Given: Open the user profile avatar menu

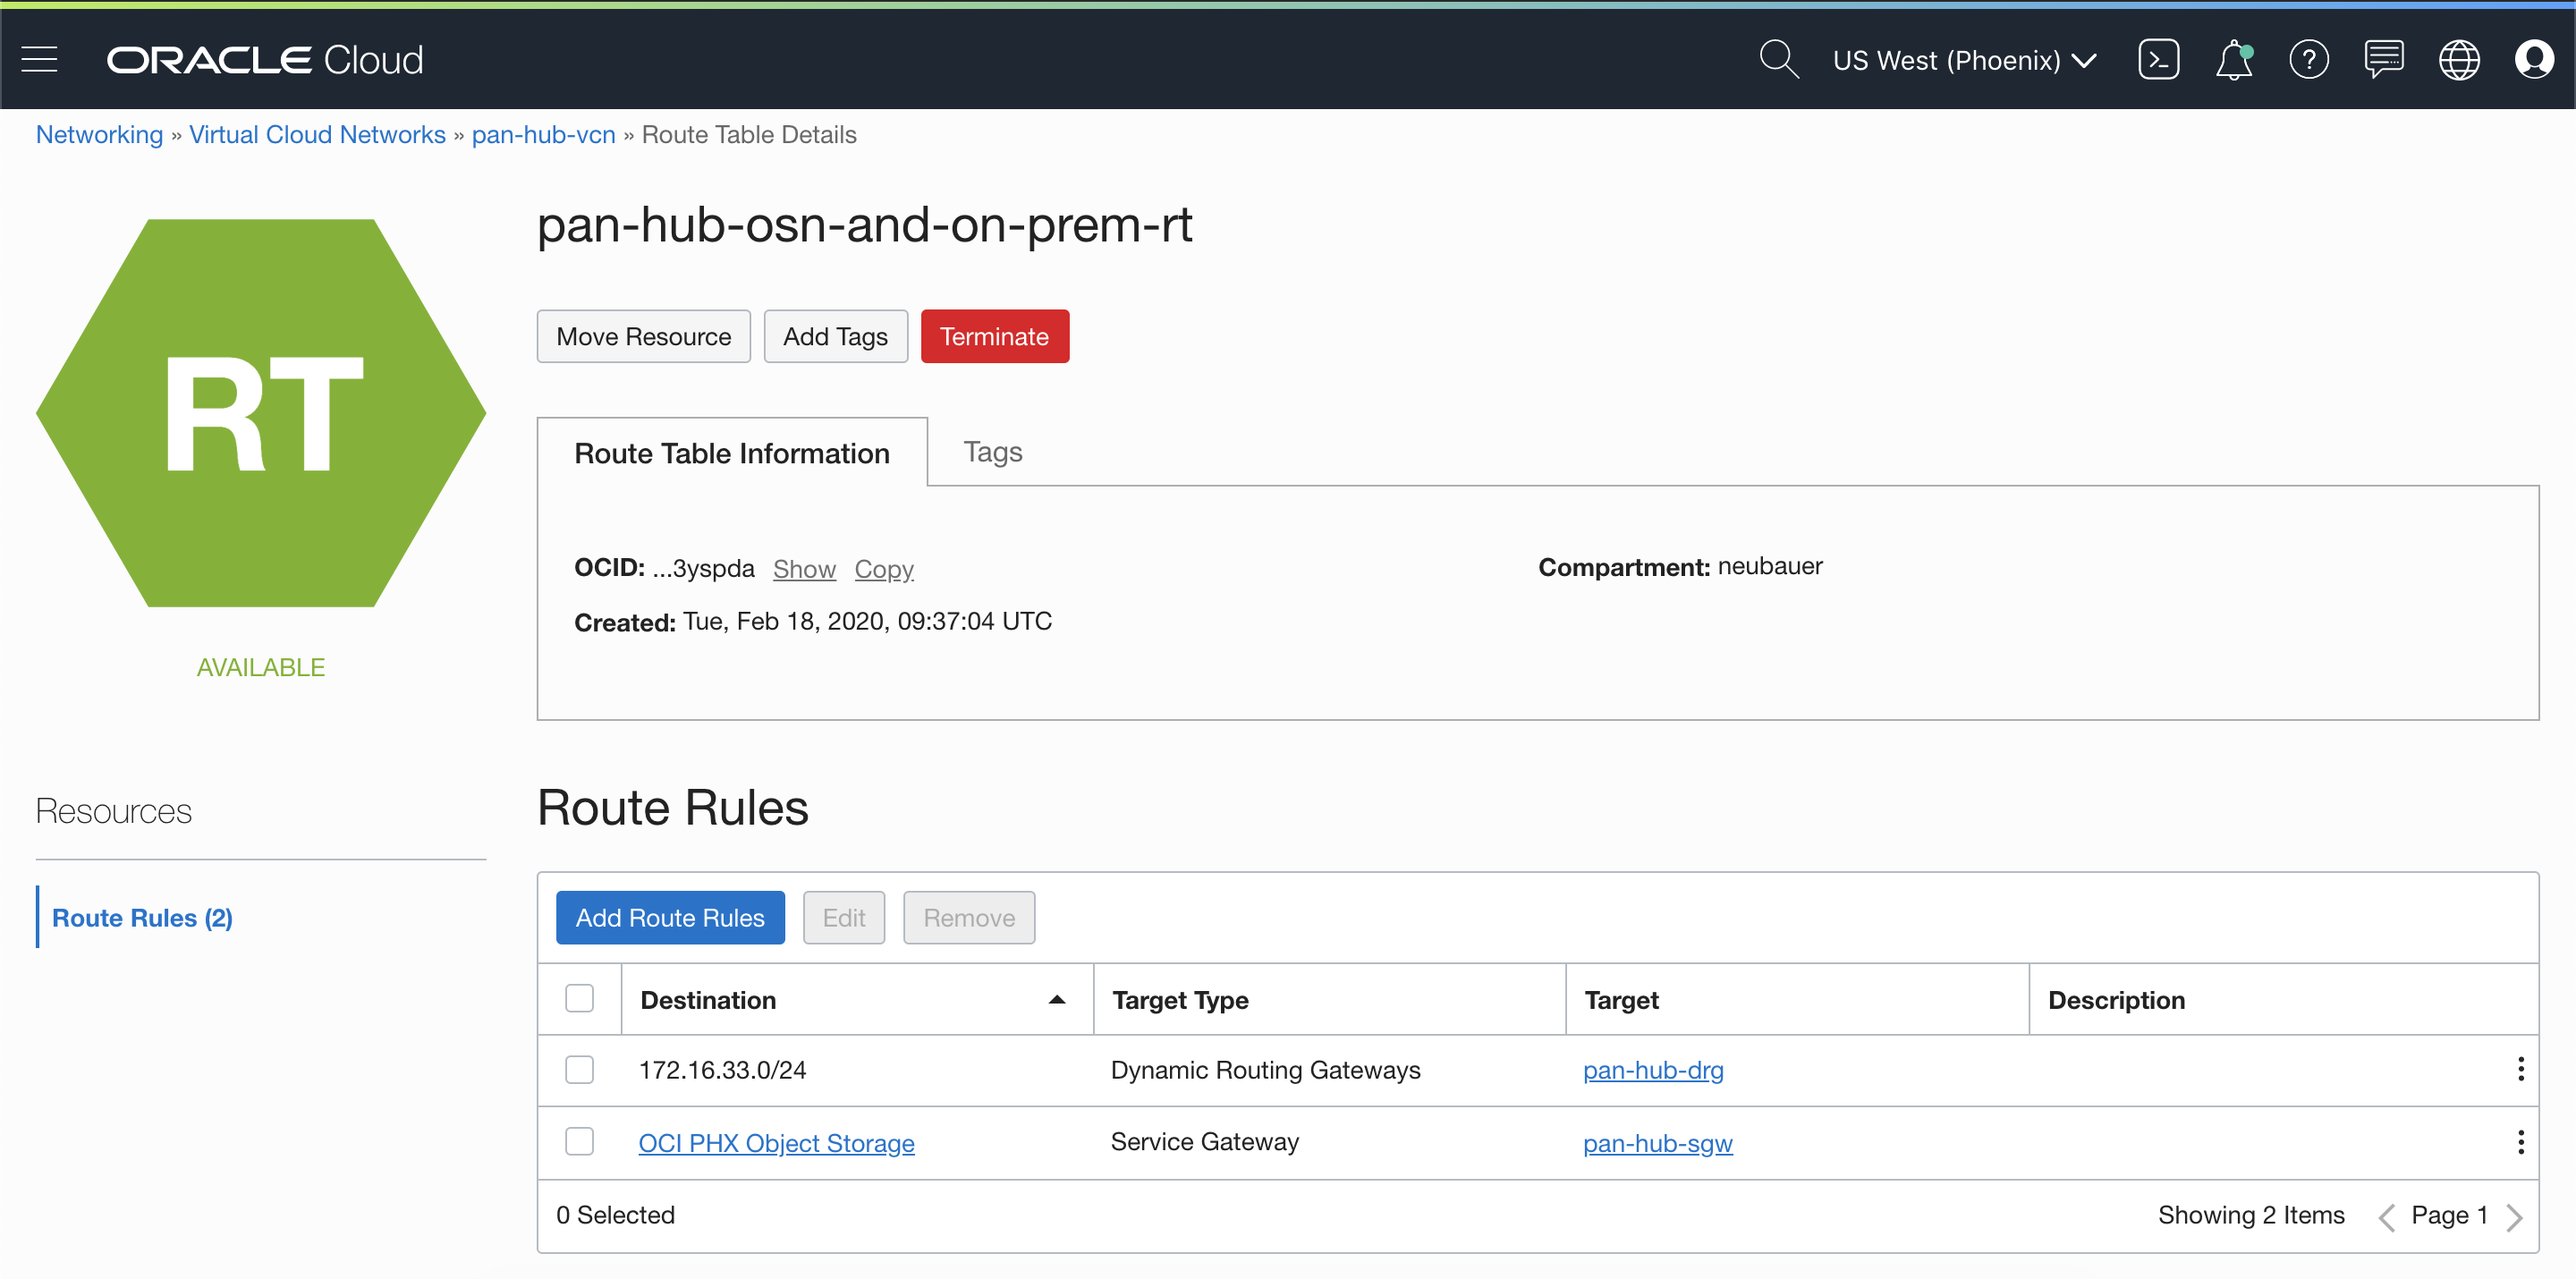Looking at the screenshot, I should click(x=2533, y=60).
